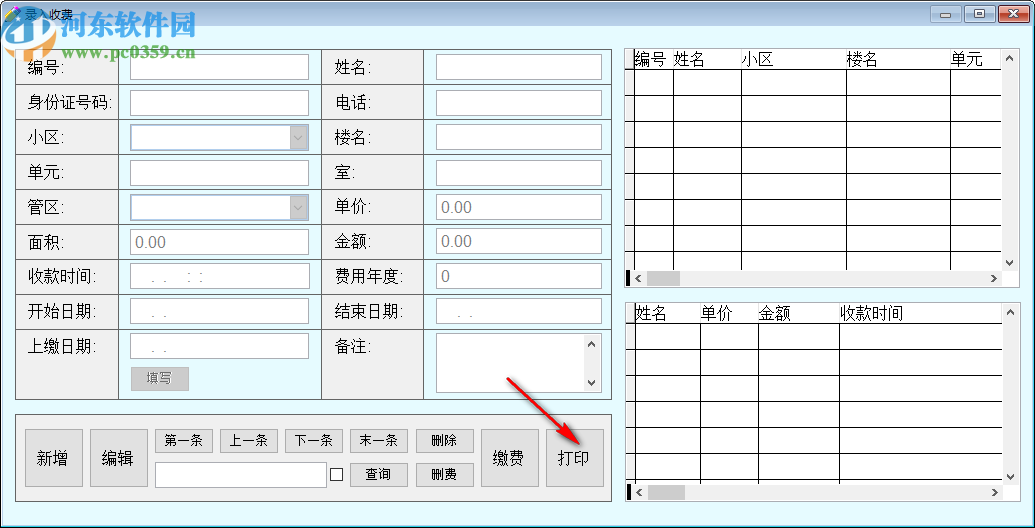Jump to last record with 末一条

379,441
